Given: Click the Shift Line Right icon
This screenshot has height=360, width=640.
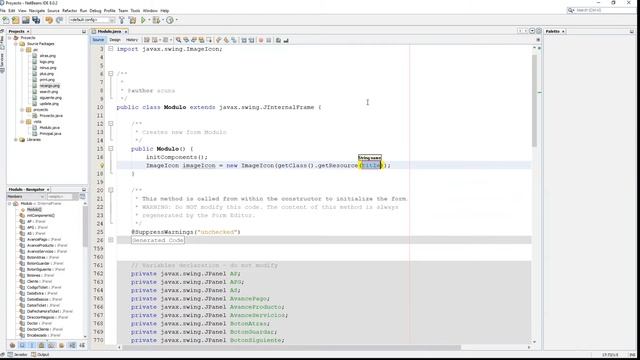Looking at the screenshot, I should tap(251, 40).
